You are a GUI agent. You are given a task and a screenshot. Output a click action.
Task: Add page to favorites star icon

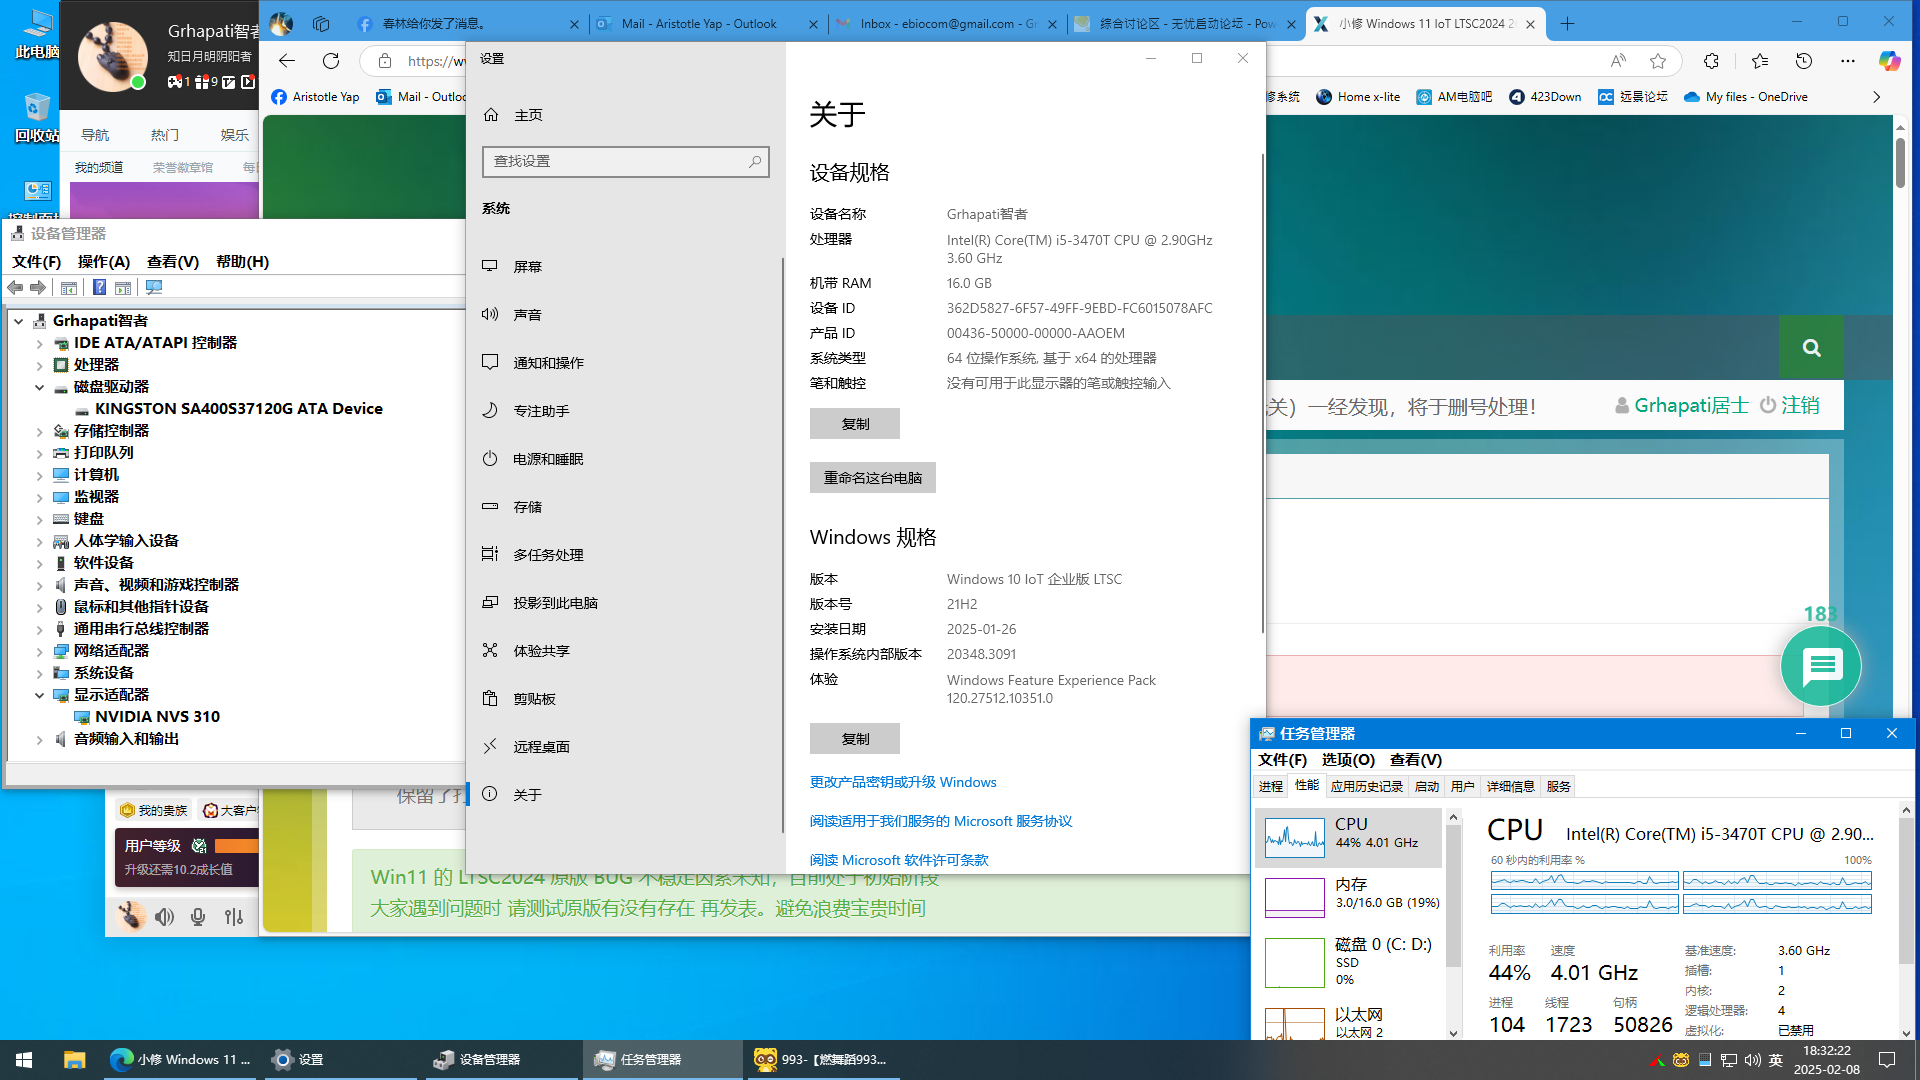tap(1658, 61)
